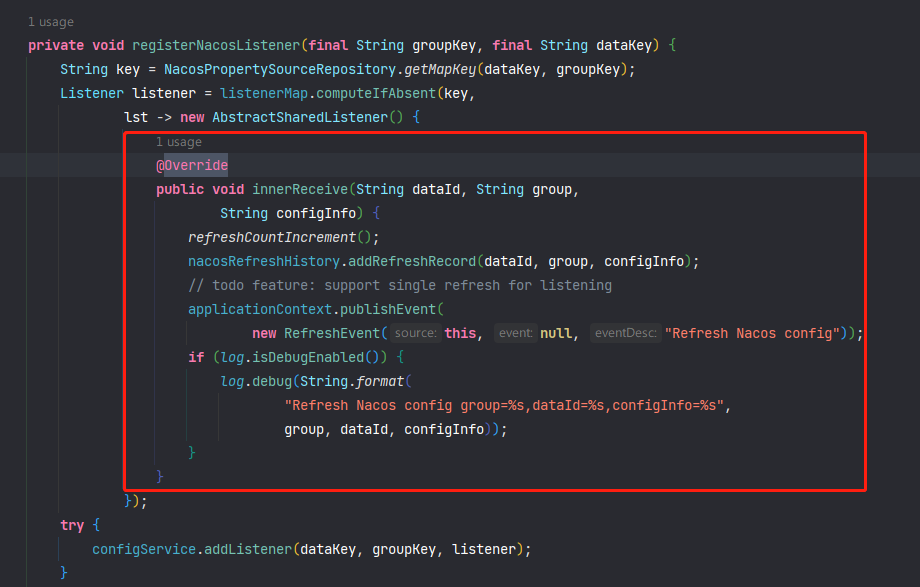Click the 'eventDesc:' inlay parameter hint

coord(625,333)
